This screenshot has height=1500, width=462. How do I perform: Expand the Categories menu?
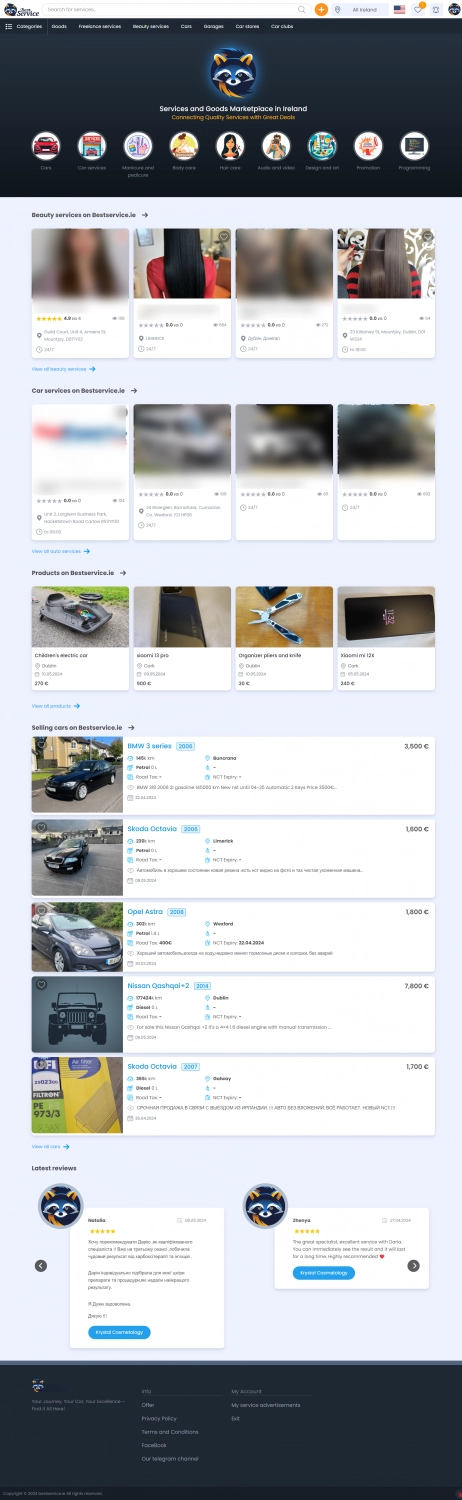coord(24,26)
